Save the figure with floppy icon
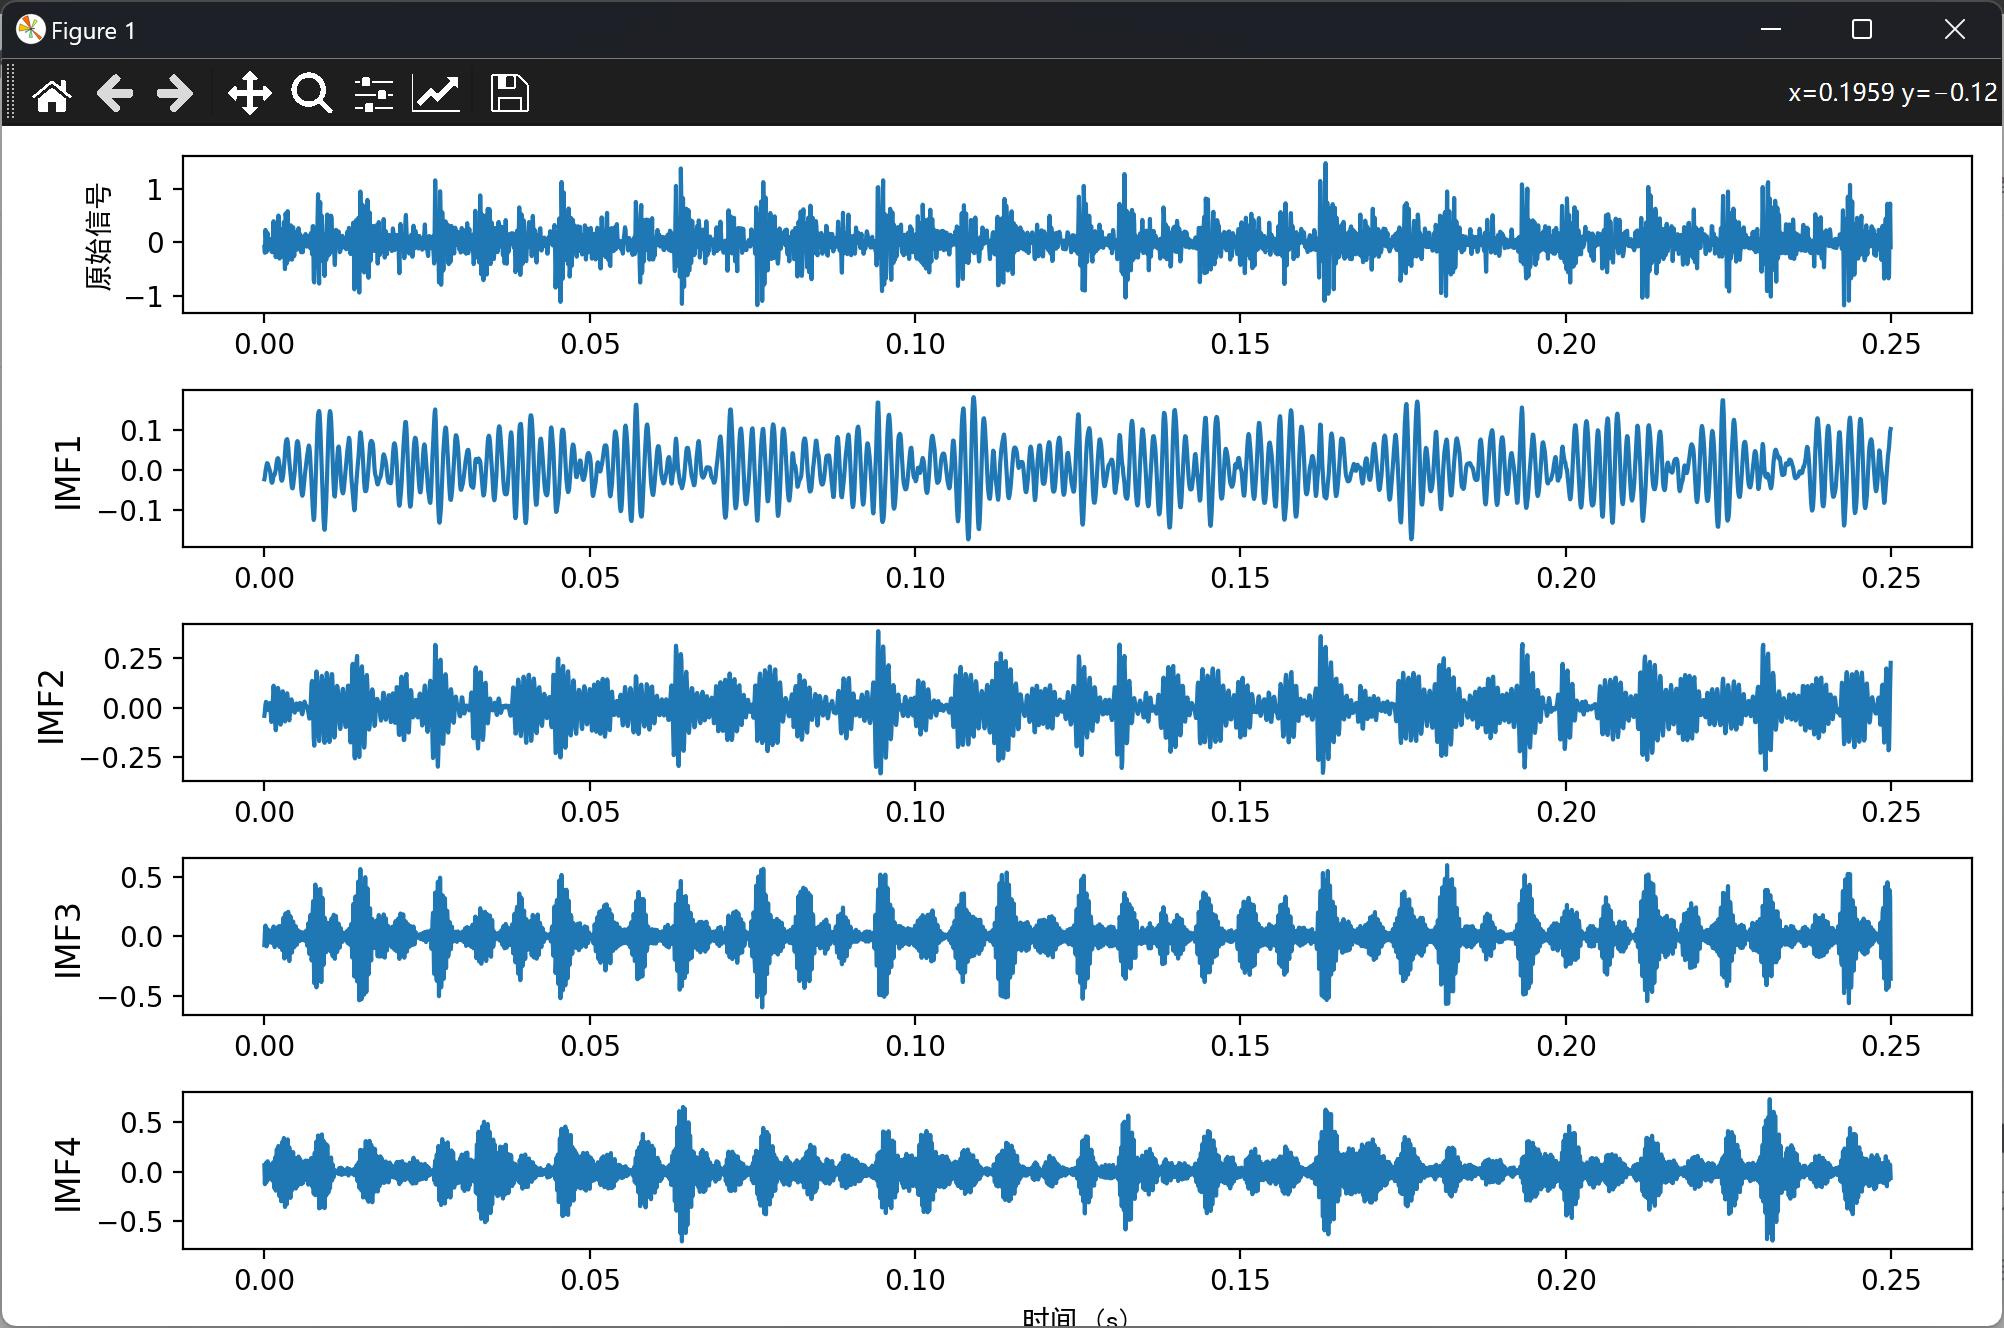Image resolution: width=2004 pixels, height=1328 pixels. click(x=509, y=94)
